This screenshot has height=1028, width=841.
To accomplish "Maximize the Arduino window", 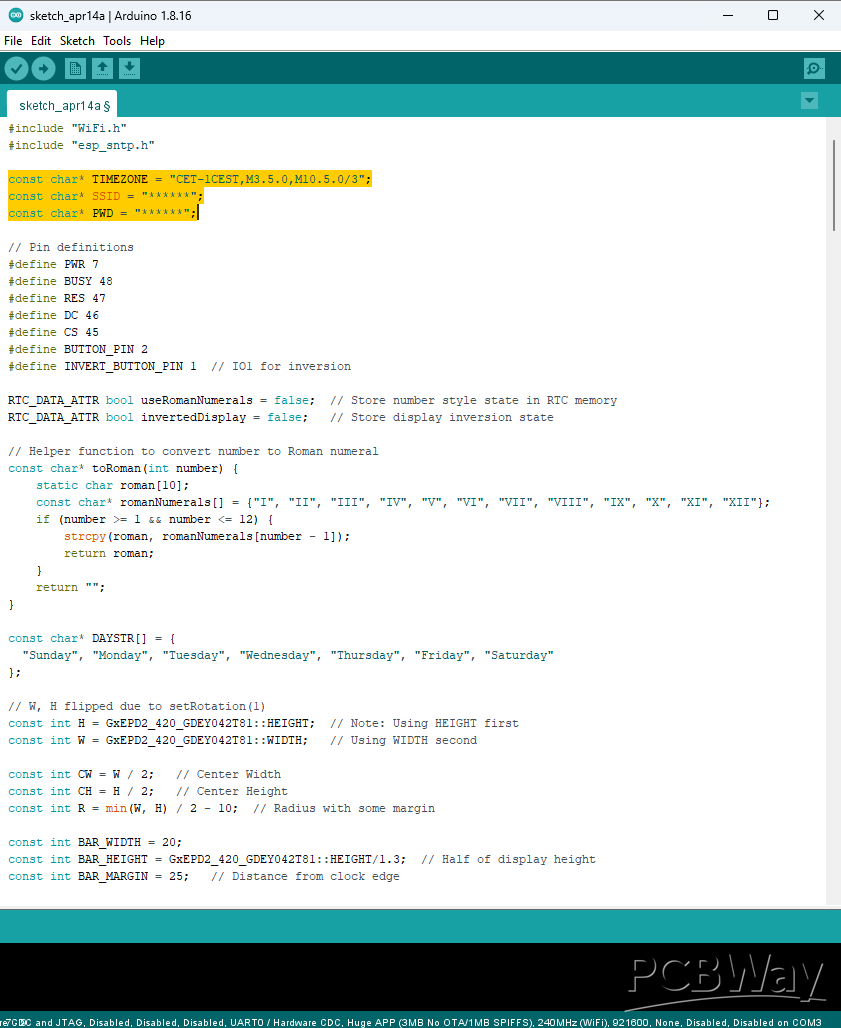I will coord(773,15).
